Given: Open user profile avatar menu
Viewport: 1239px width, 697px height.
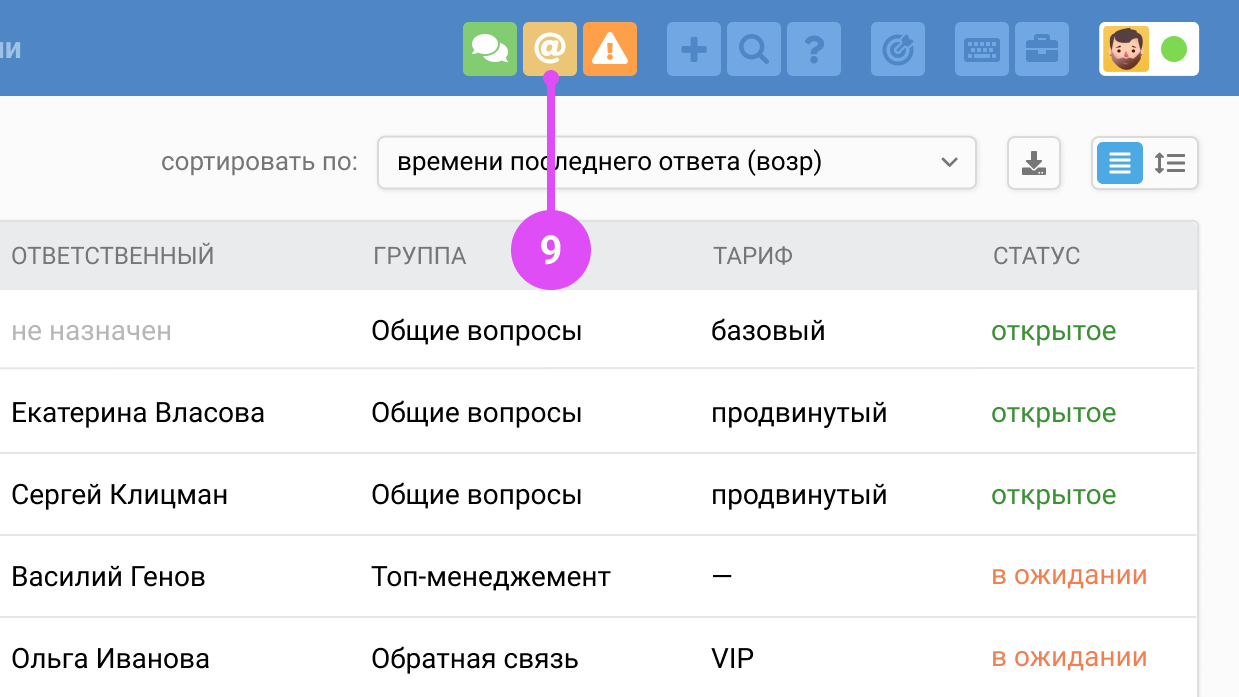Looking at the screenshot, I should pos(1126,49).
